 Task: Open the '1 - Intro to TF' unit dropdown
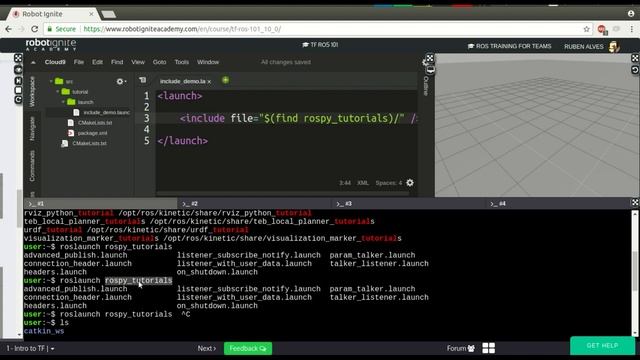pos(30,348)
